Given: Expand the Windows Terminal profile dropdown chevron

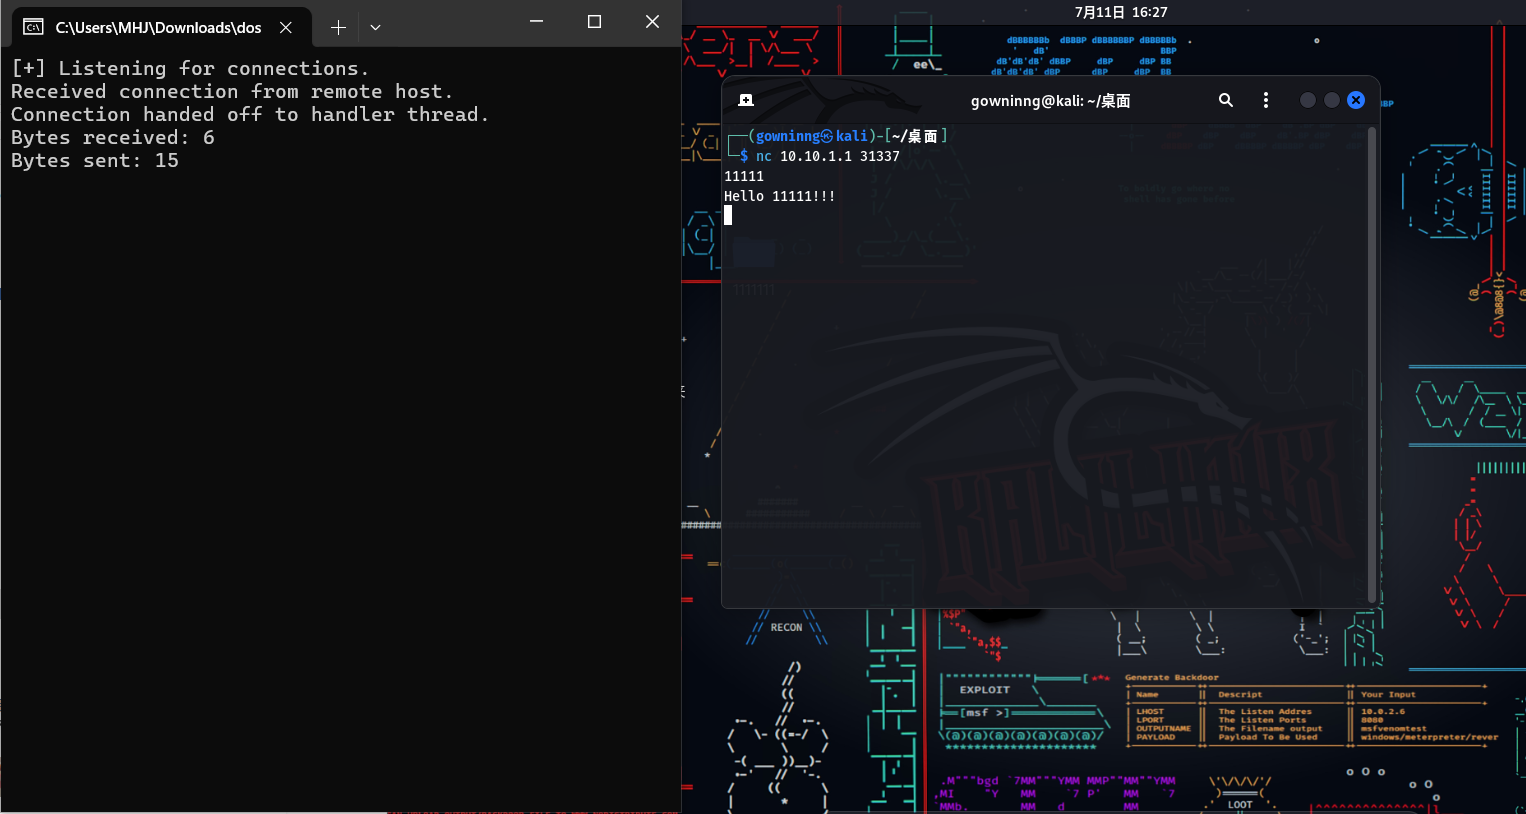Looking at the screenshot, I should 375,28.
